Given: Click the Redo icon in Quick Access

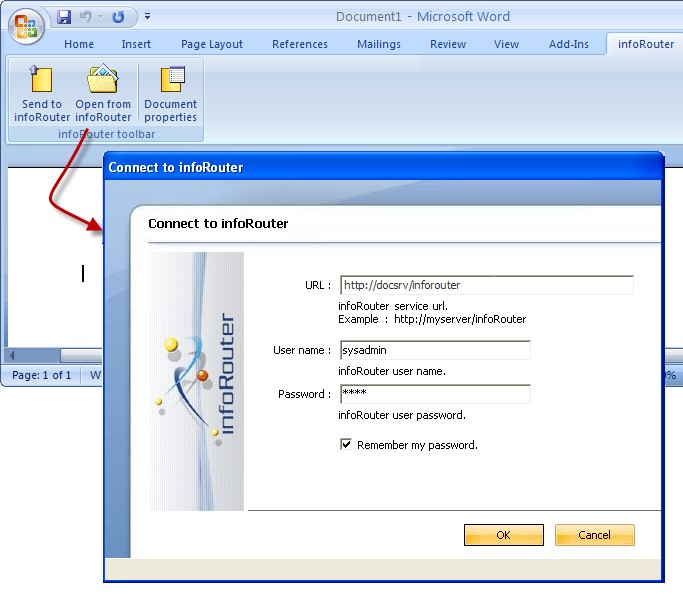Looking at the screenshot, I should [x=118, y=17].
